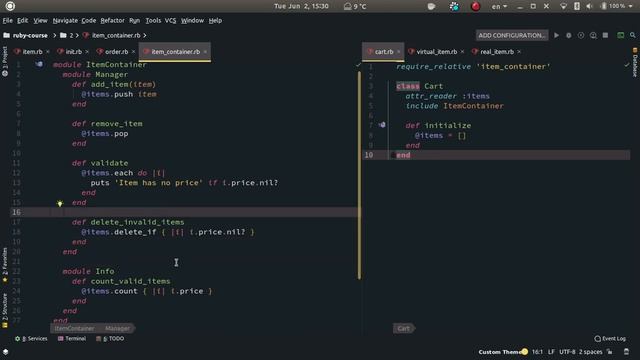The height and width of the screenshot is (360, 640).
Task: Click the Stop square icon in toolbar
Action: pyautogui.click(x=605, y=36)
